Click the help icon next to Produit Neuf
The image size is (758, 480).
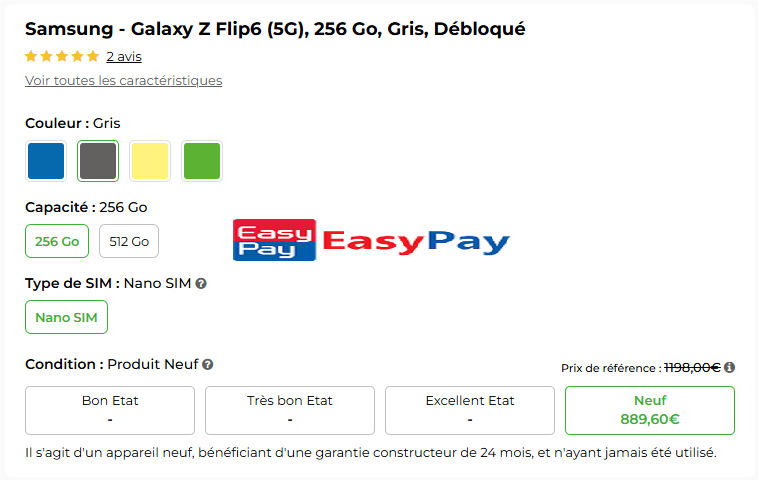[208, 365]
